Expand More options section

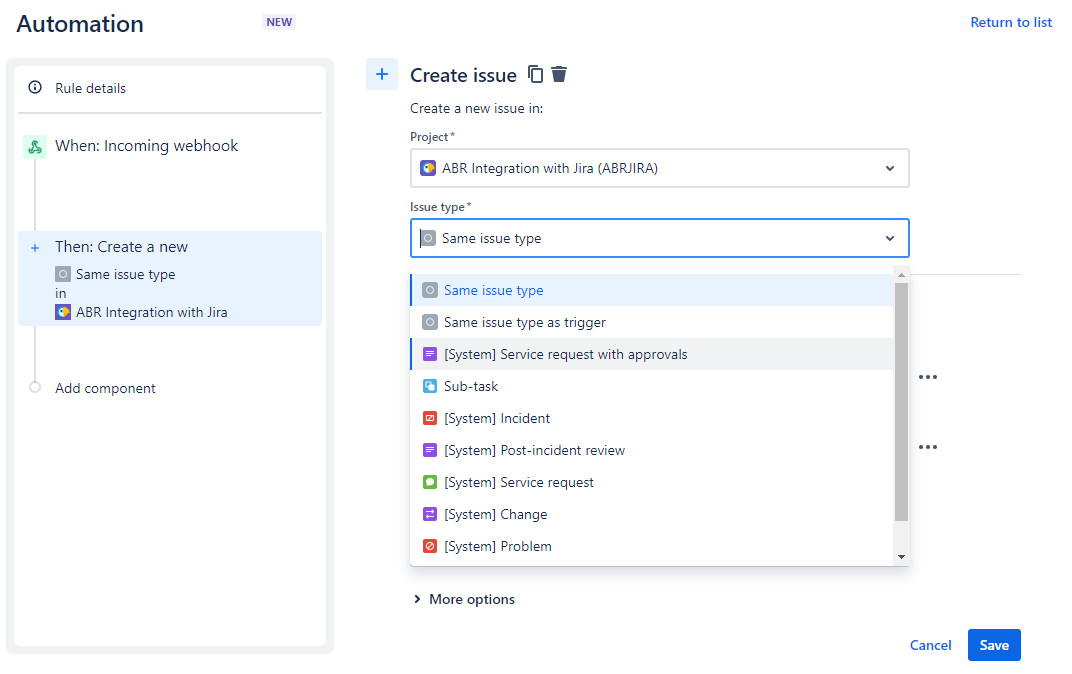pyautogui.click(x=464, y=599)
